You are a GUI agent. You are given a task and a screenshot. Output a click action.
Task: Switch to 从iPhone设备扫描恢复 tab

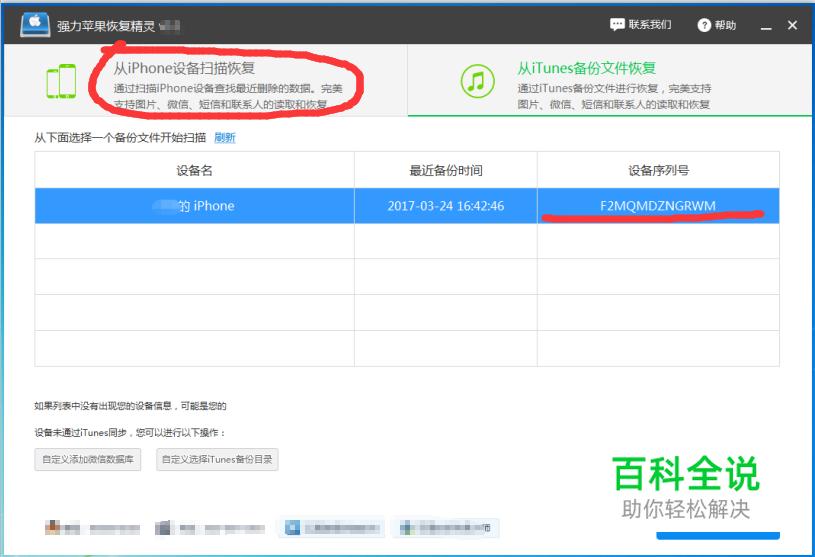tap(205, 80)
